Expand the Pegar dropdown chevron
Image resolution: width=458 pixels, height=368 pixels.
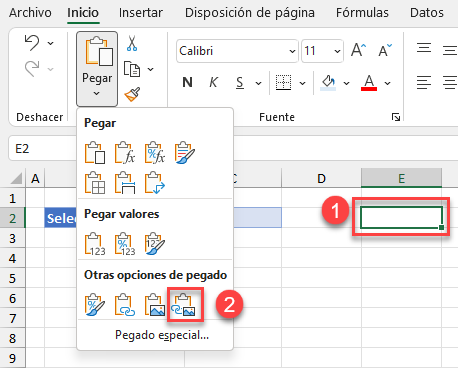96,94
